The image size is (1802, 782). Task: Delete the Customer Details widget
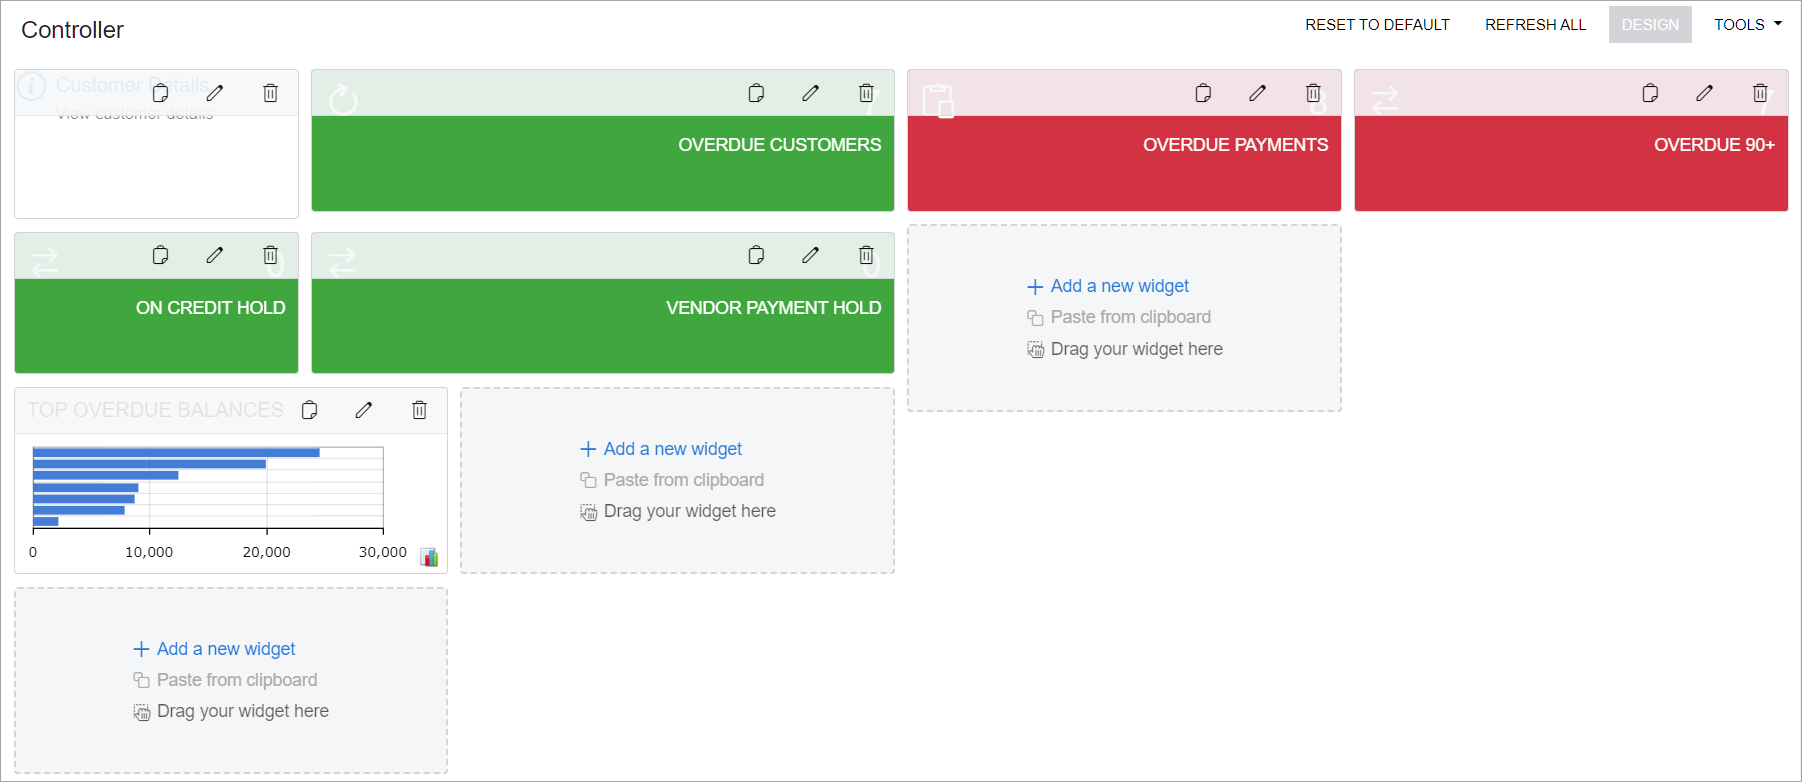pos(270,93)
